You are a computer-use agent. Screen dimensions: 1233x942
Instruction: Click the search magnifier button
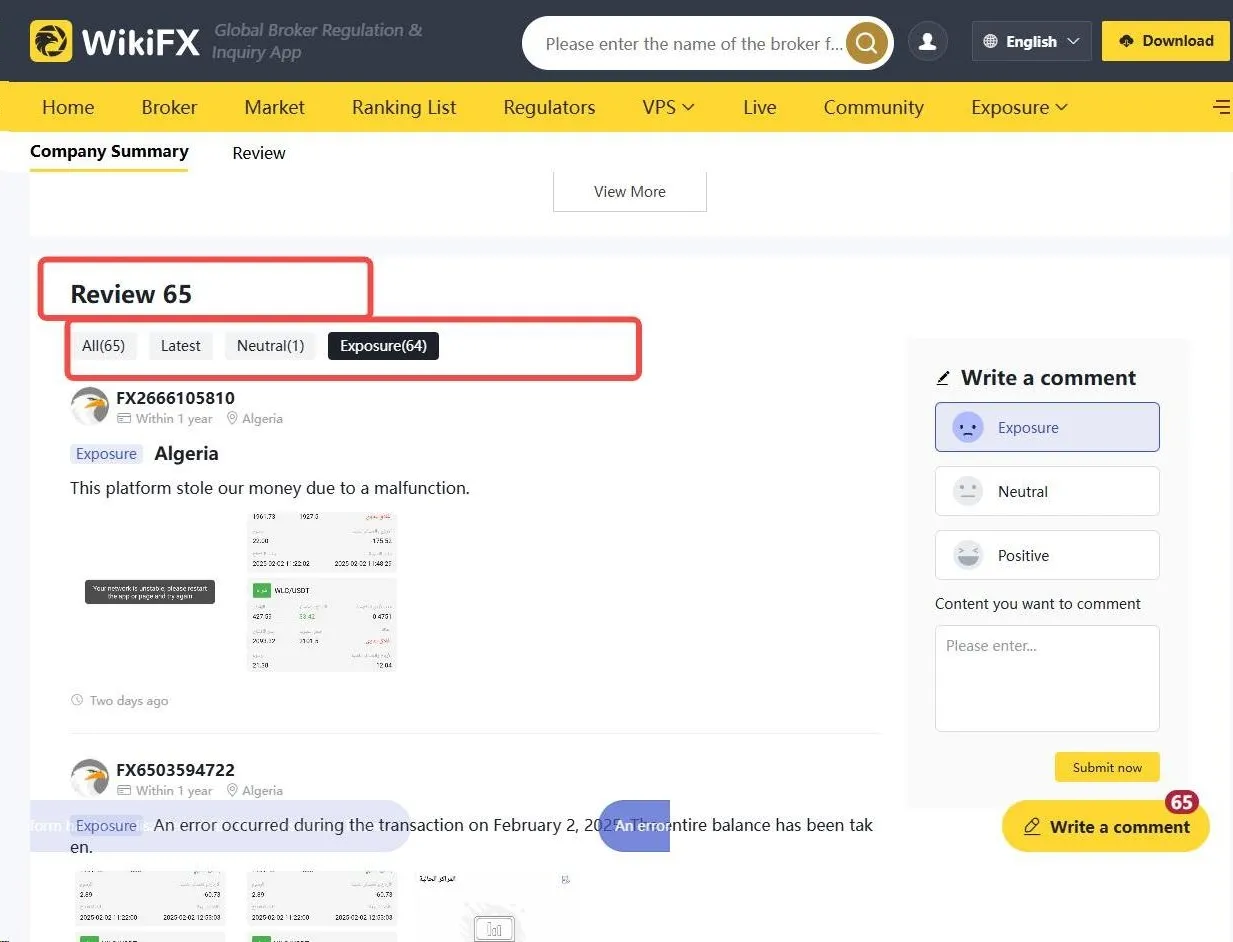click(x=866, y=43)
